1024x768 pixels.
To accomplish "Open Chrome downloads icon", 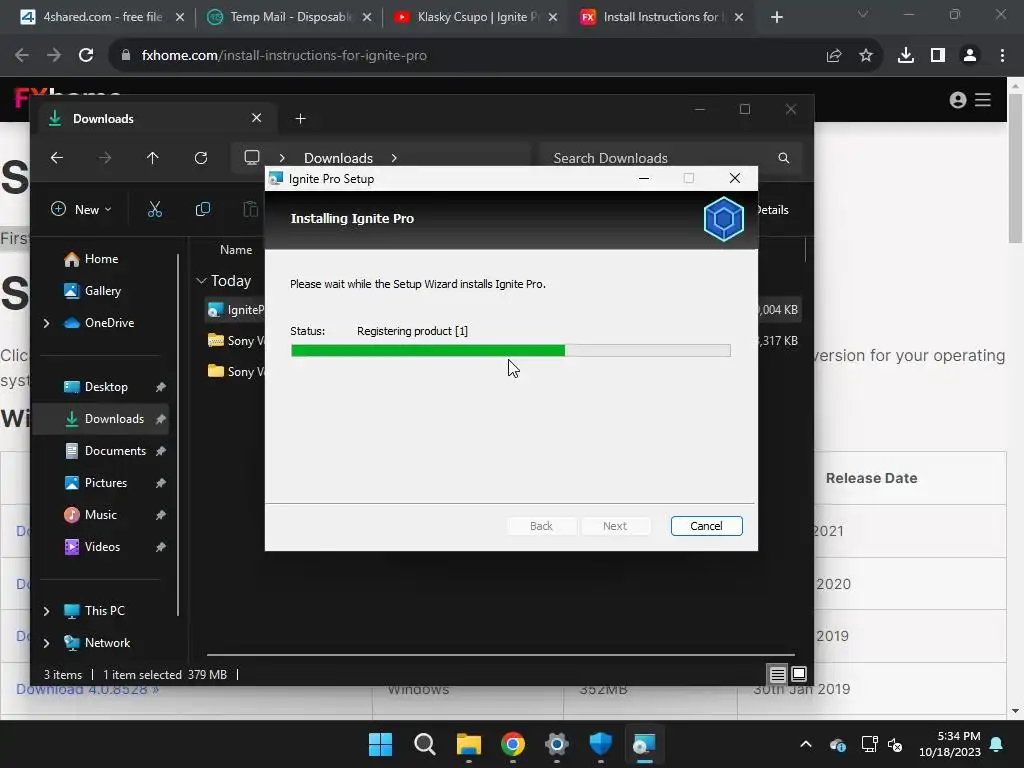I will click(x=906, y=56).
